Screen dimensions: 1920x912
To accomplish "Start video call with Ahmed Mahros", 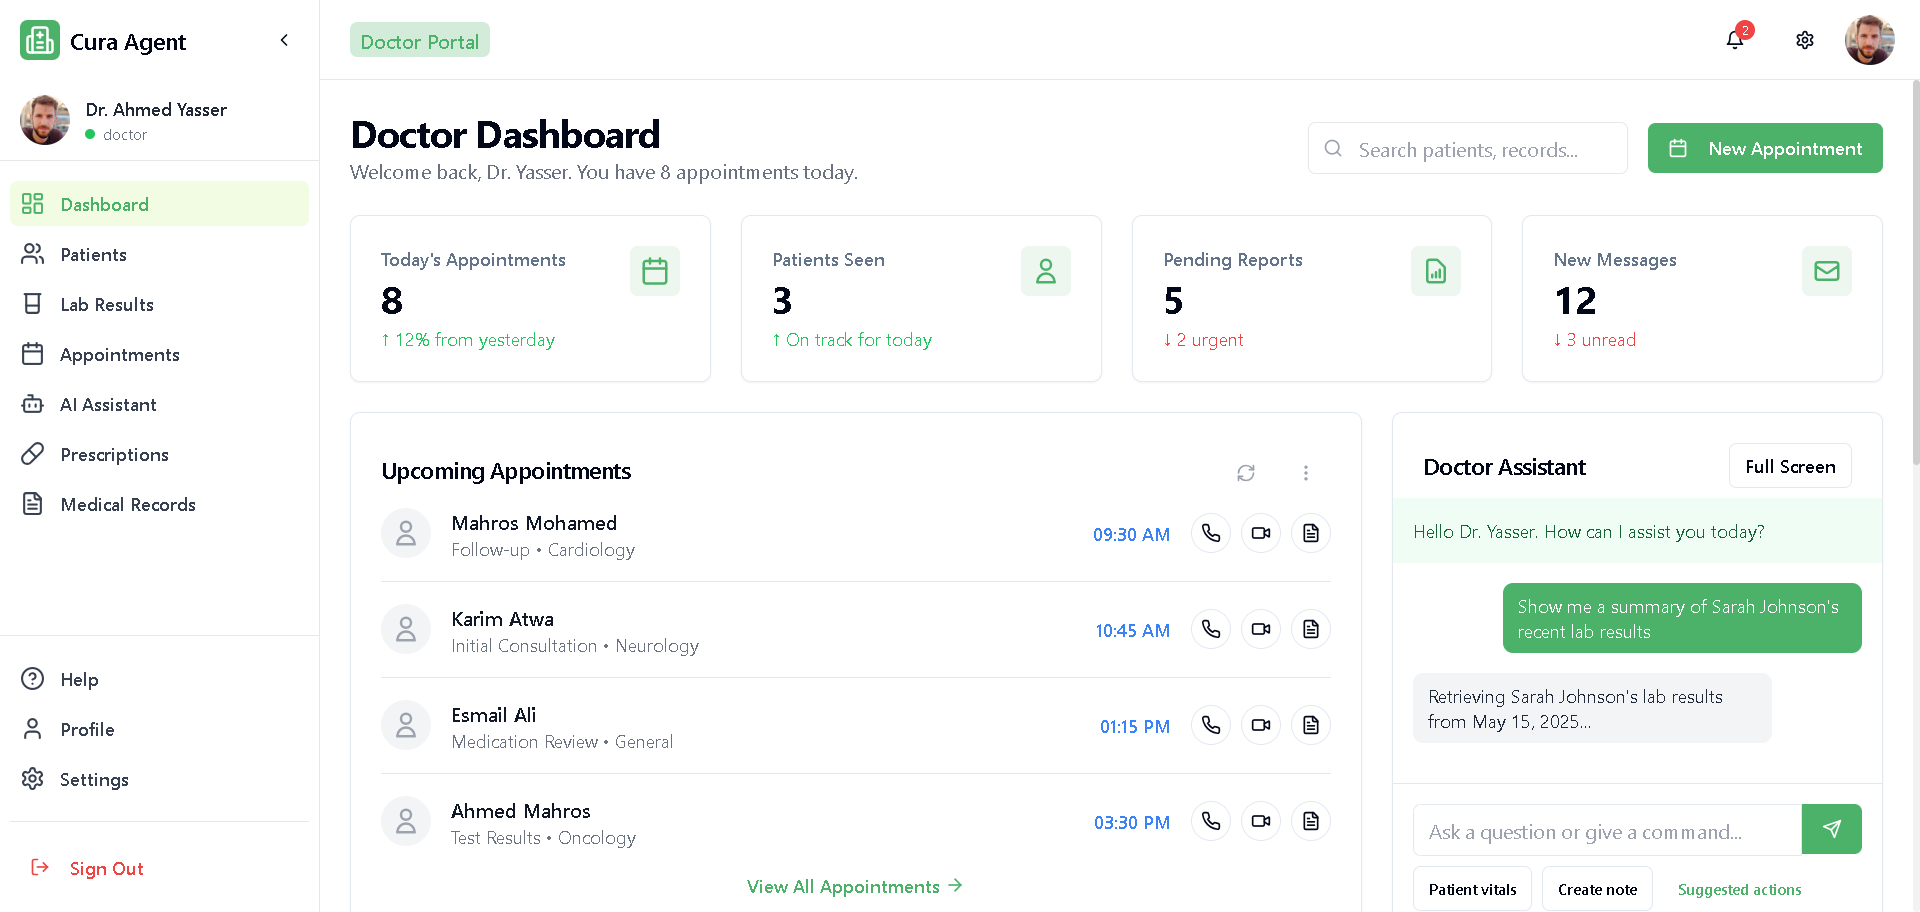I will tap(1260, 821).
